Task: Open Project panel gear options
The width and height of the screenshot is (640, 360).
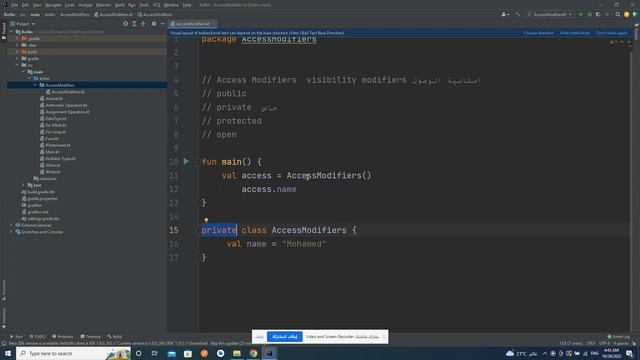Action: click(154, 24)
